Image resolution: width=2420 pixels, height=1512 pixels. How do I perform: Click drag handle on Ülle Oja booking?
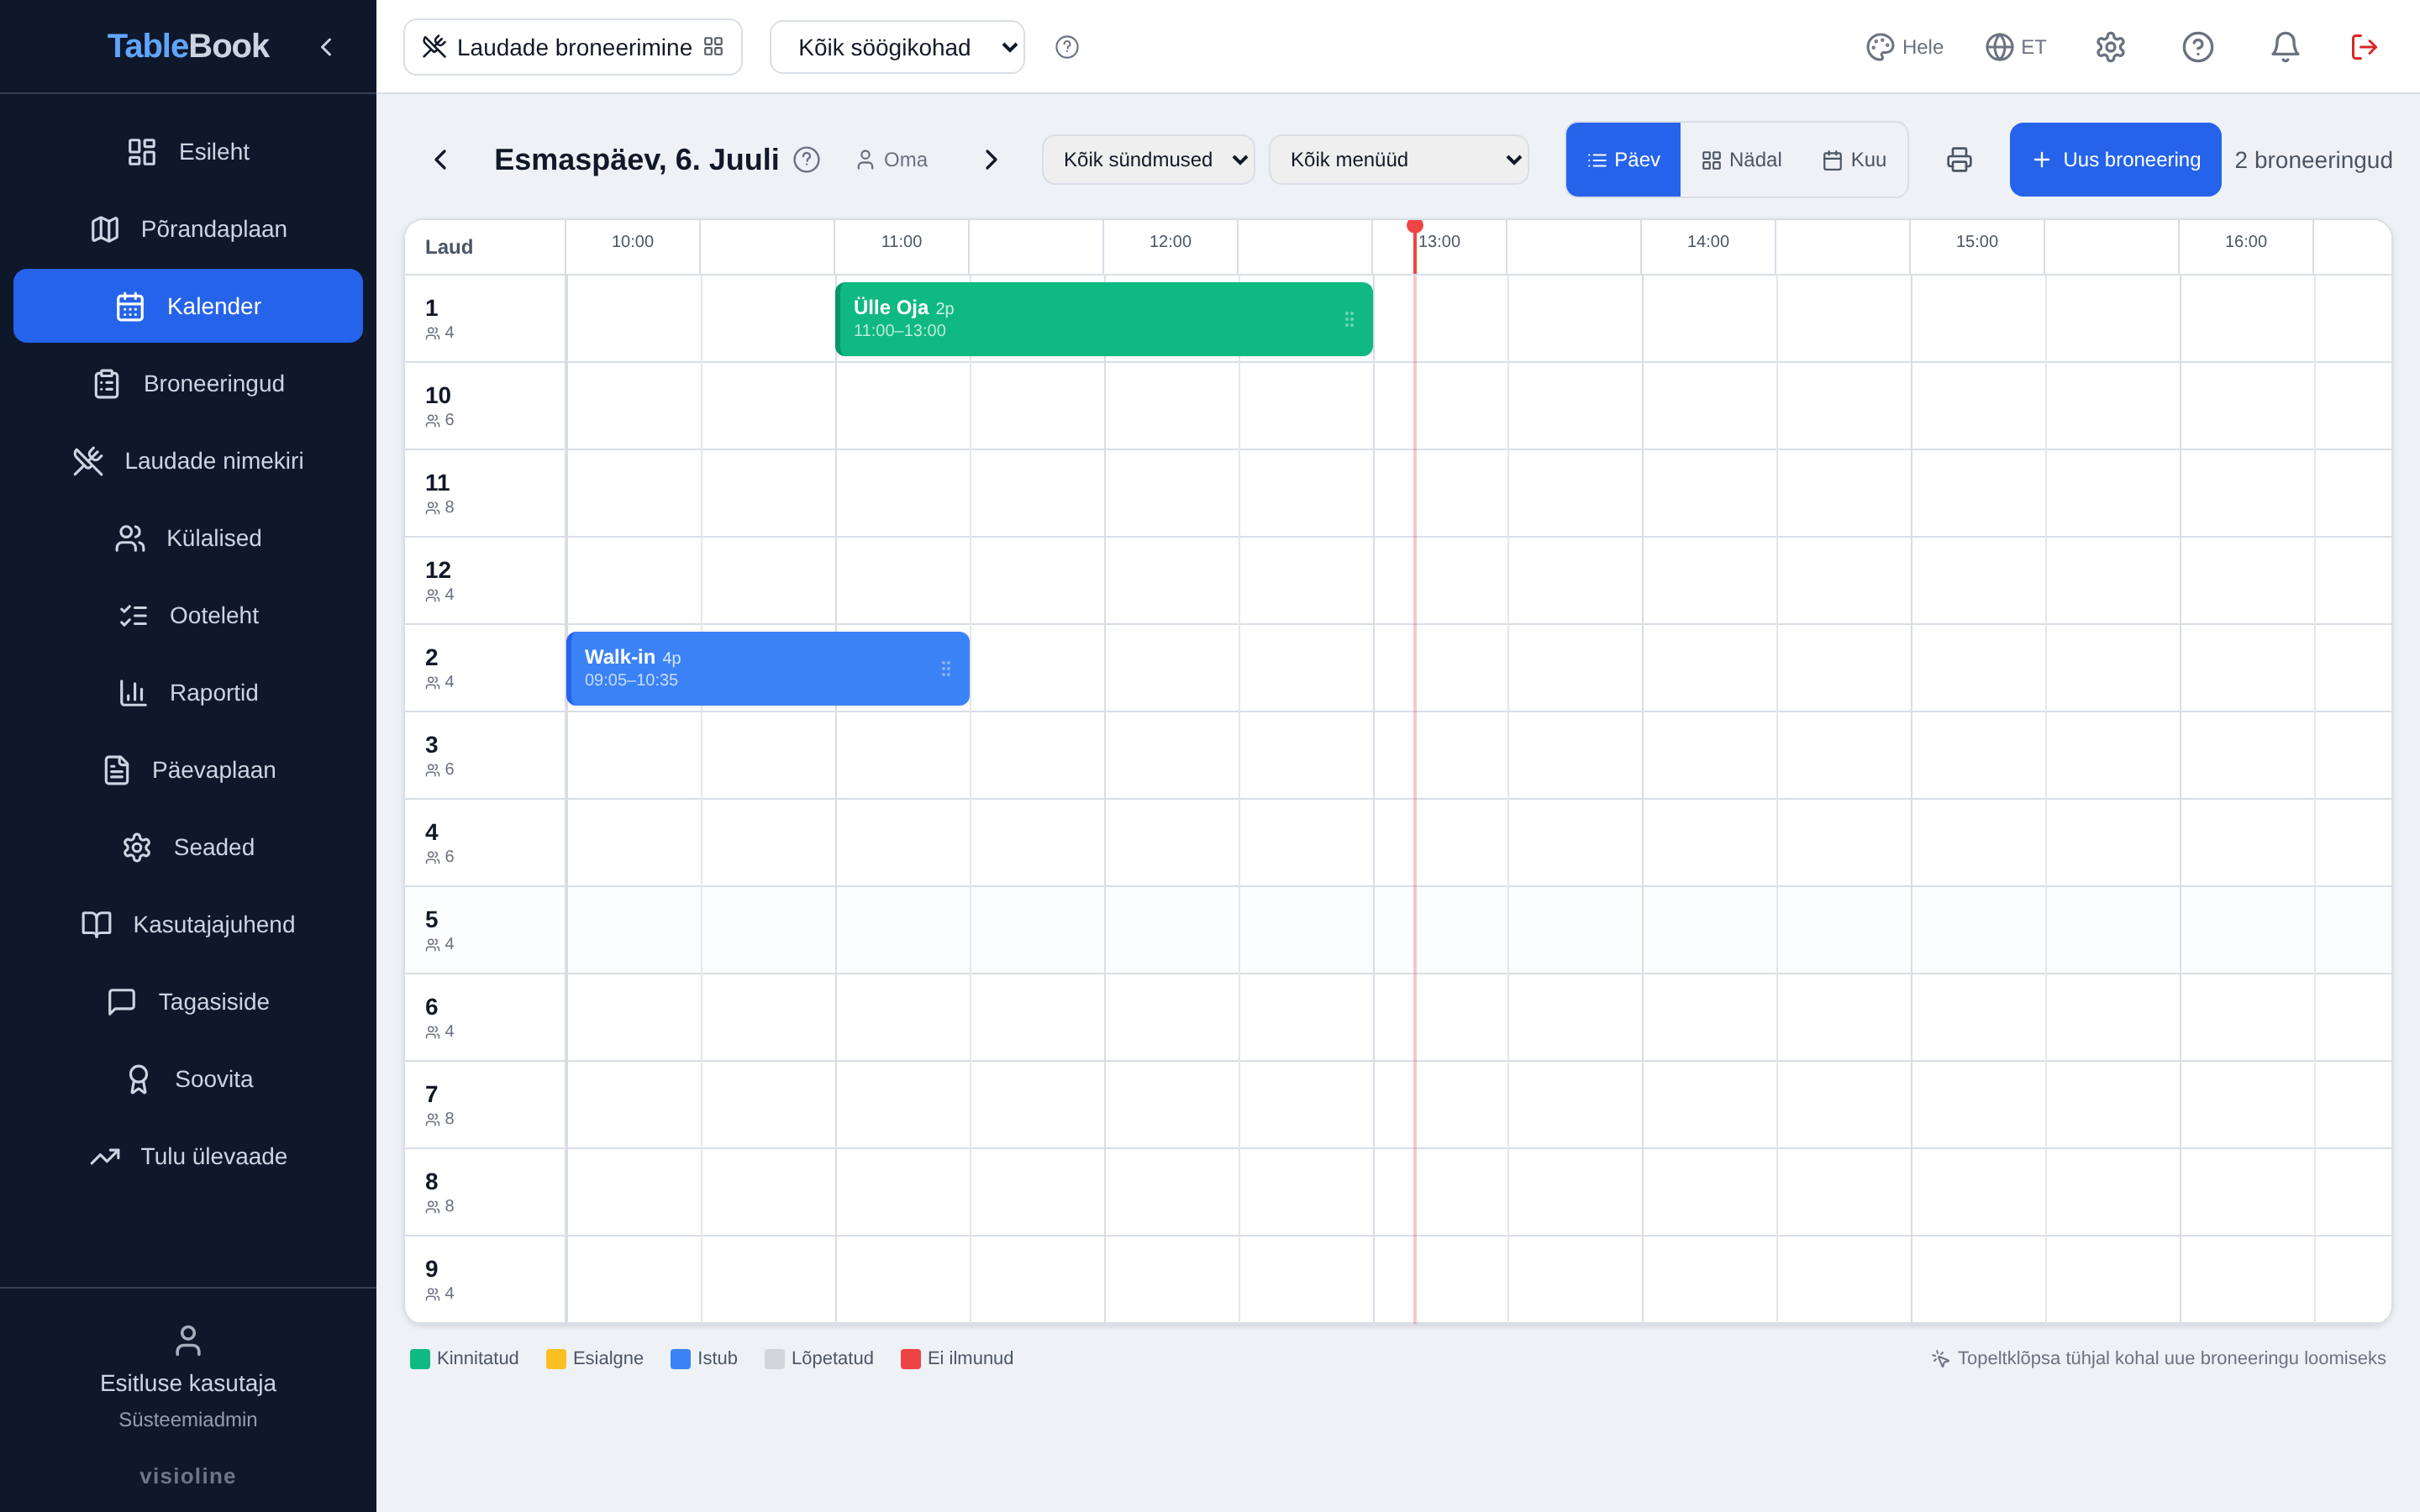pos(1349,319)
